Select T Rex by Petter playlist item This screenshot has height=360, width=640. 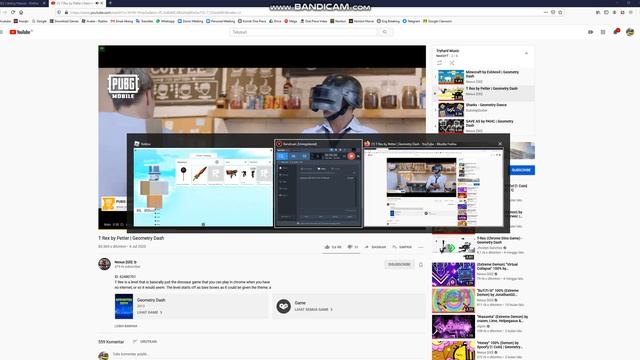click(484, 93)
